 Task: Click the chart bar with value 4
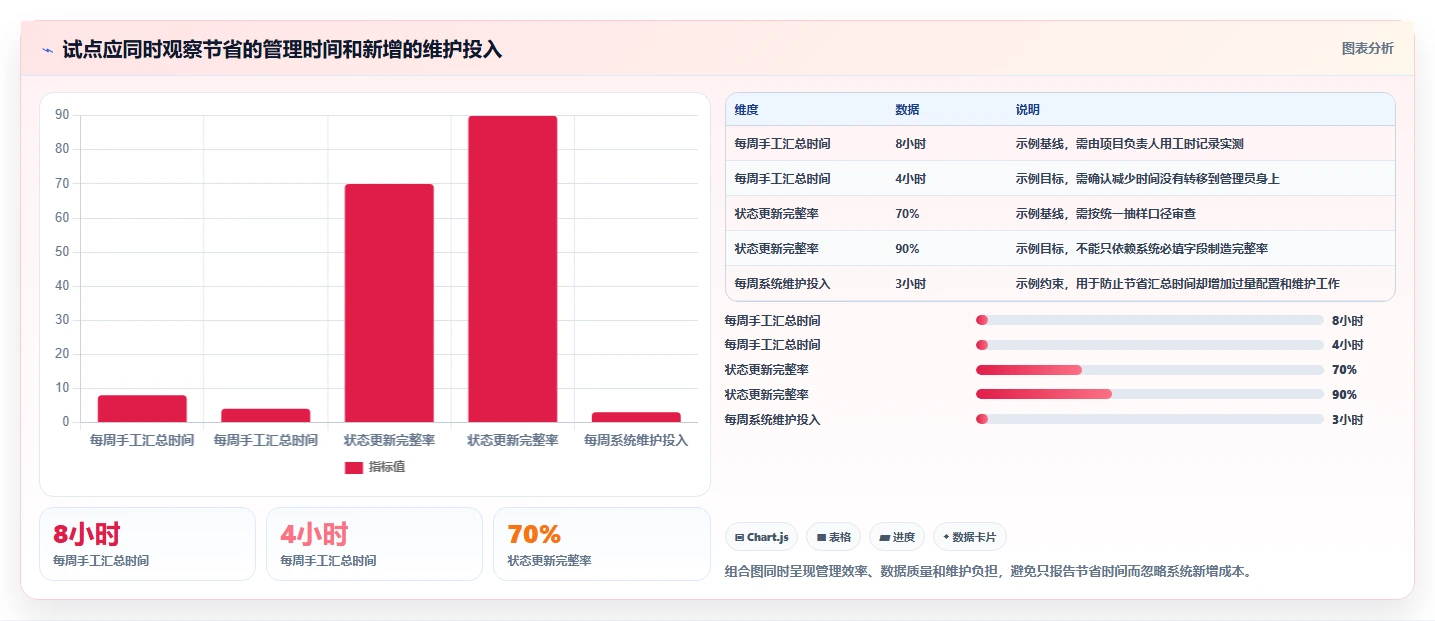coord(266,415)
